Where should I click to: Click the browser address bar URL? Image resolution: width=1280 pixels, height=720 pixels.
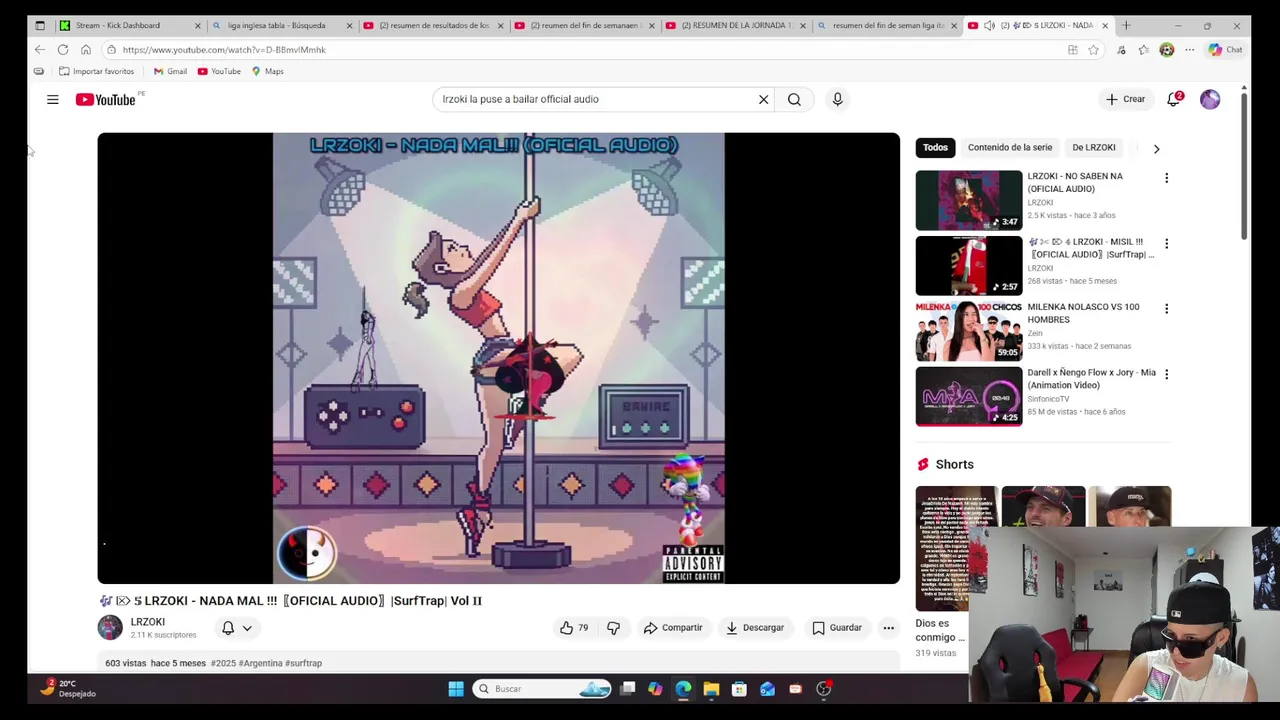(x=224, y=50)
